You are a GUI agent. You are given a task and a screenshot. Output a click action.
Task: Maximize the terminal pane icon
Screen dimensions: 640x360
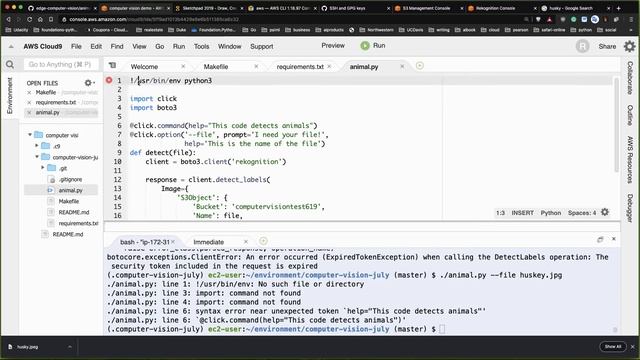[x=600, y=240]
